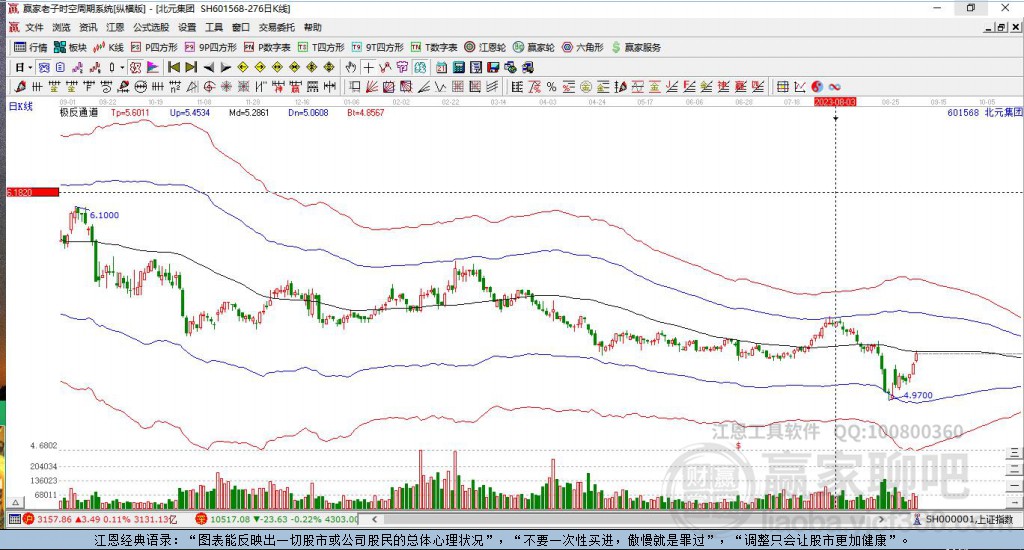Viewport: 1024px width, 550px height.
Task: Open the 行情 quotes view
Action: coord(31,47)
